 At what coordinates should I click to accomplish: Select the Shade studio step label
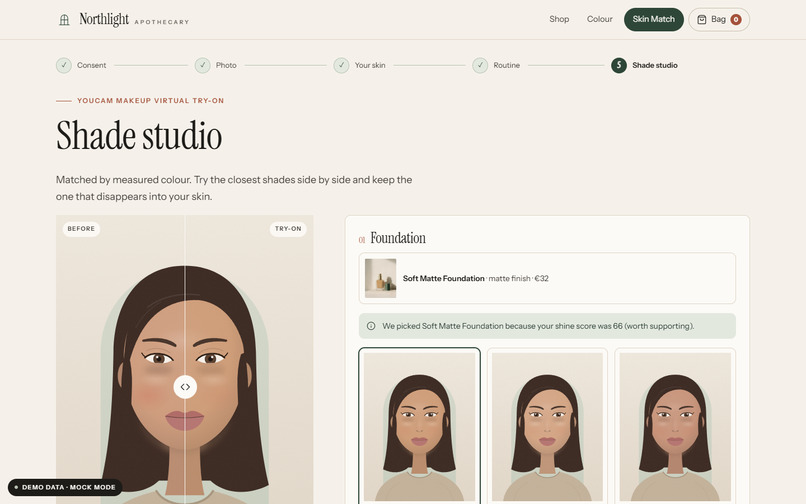tap(654, 65)
